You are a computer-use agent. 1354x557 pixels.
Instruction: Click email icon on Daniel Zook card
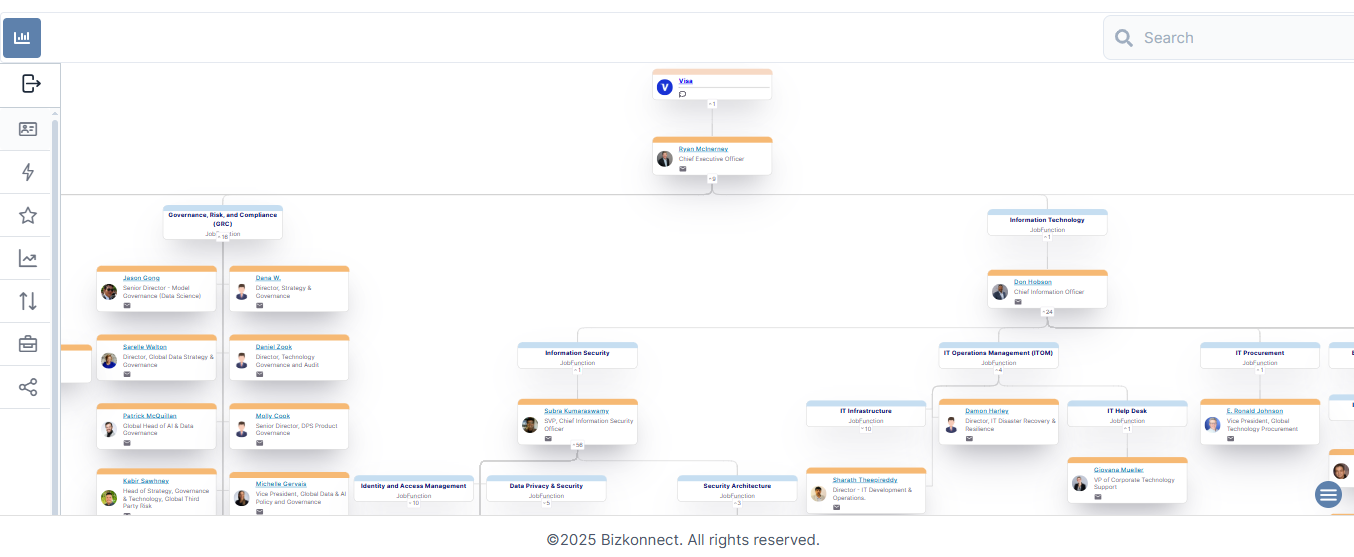click(260, 374)
